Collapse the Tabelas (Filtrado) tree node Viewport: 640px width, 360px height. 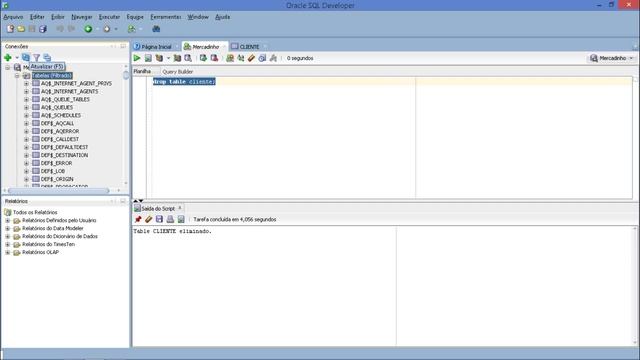click(x=17, y=76)
